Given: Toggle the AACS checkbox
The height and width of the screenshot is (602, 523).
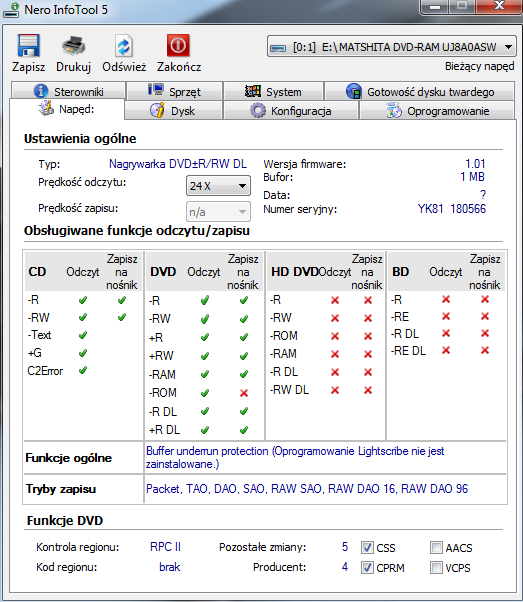Looking at the screenshot, I should (436, 547).
